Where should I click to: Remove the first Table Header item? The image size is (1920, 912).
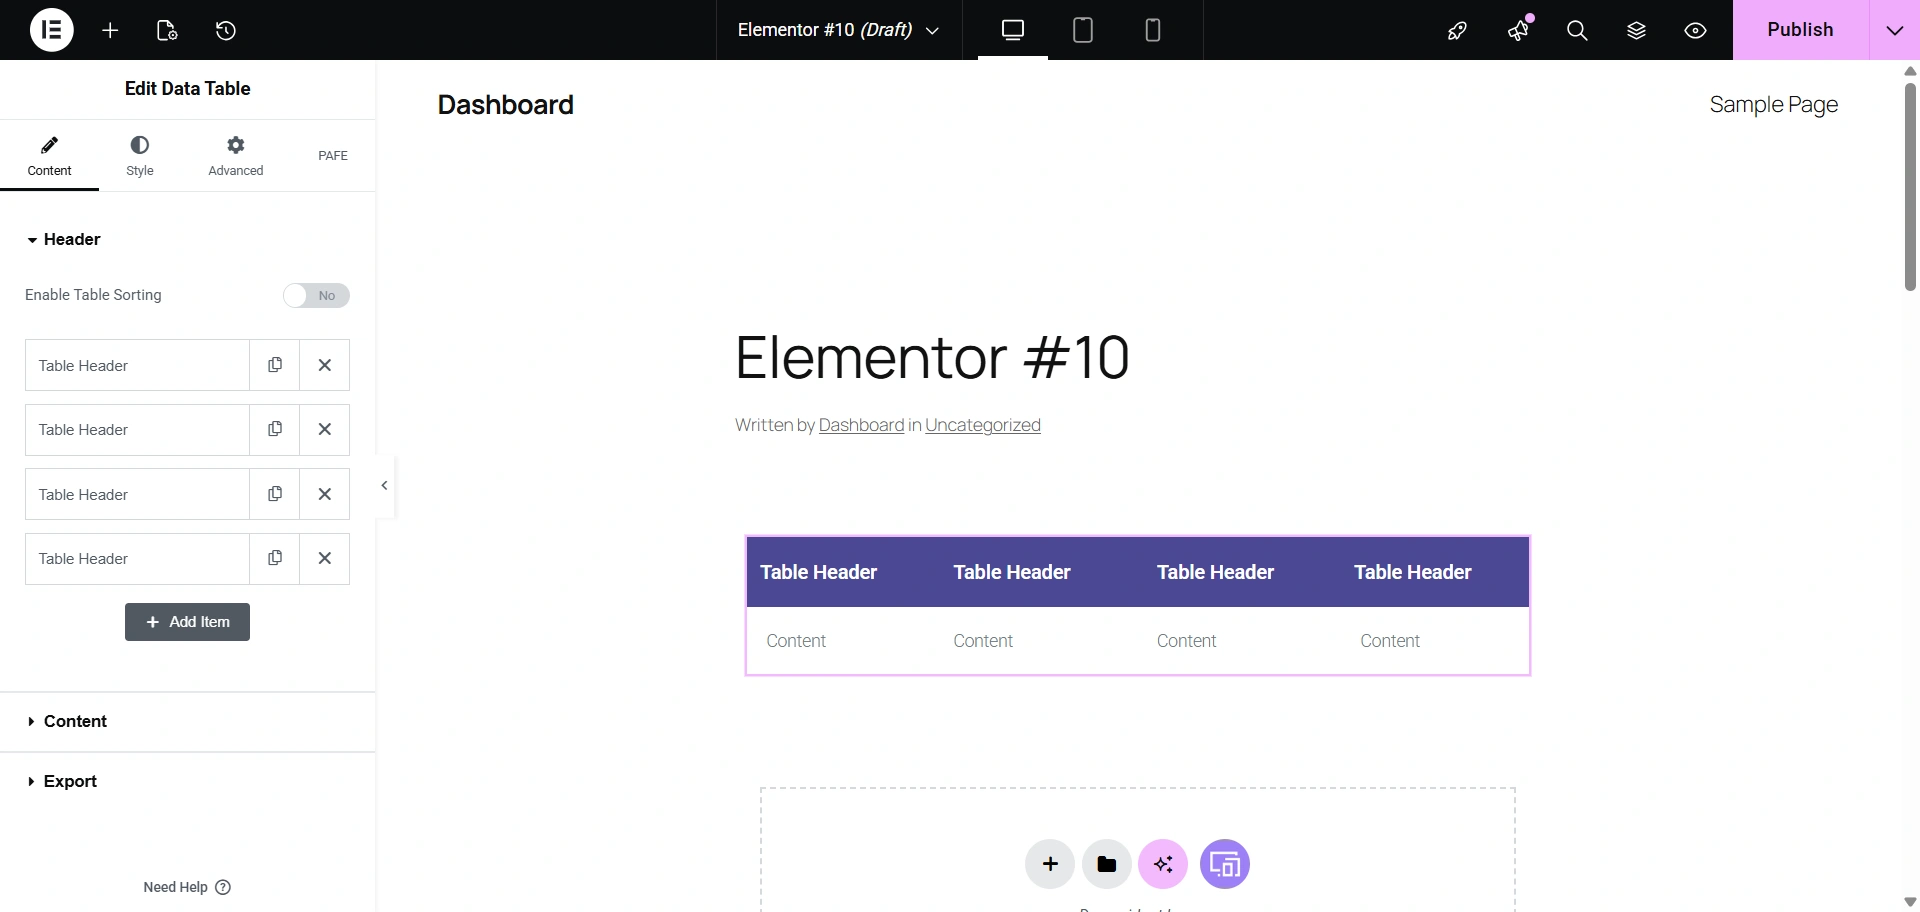[x=325, y=365]
